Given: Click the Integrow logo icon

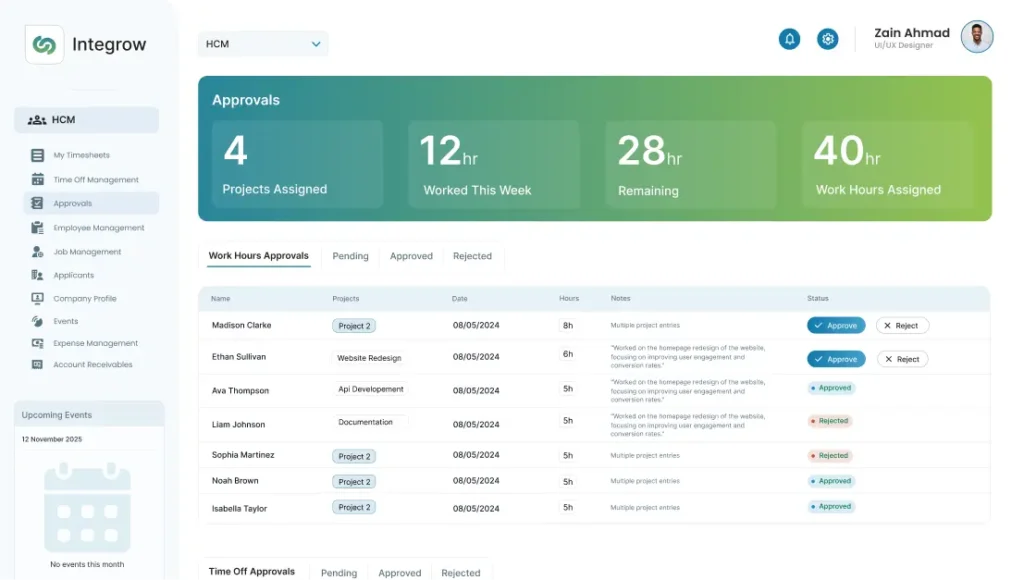Looking at the screenshot, I should pos(44,45).
